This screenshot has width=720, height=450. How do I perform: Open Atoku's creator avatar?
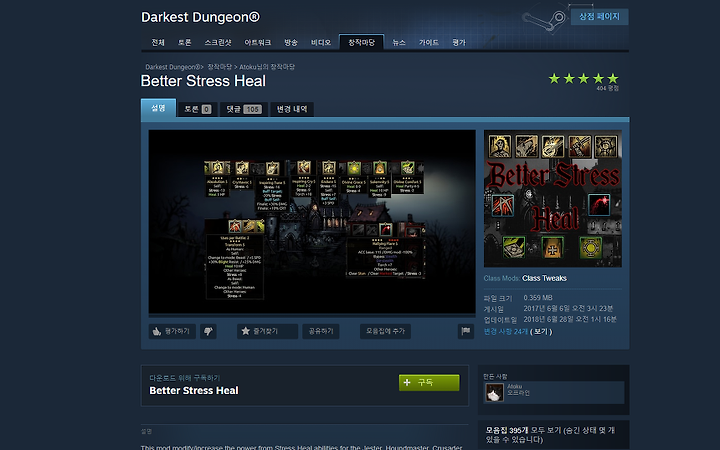pos(494,393)
